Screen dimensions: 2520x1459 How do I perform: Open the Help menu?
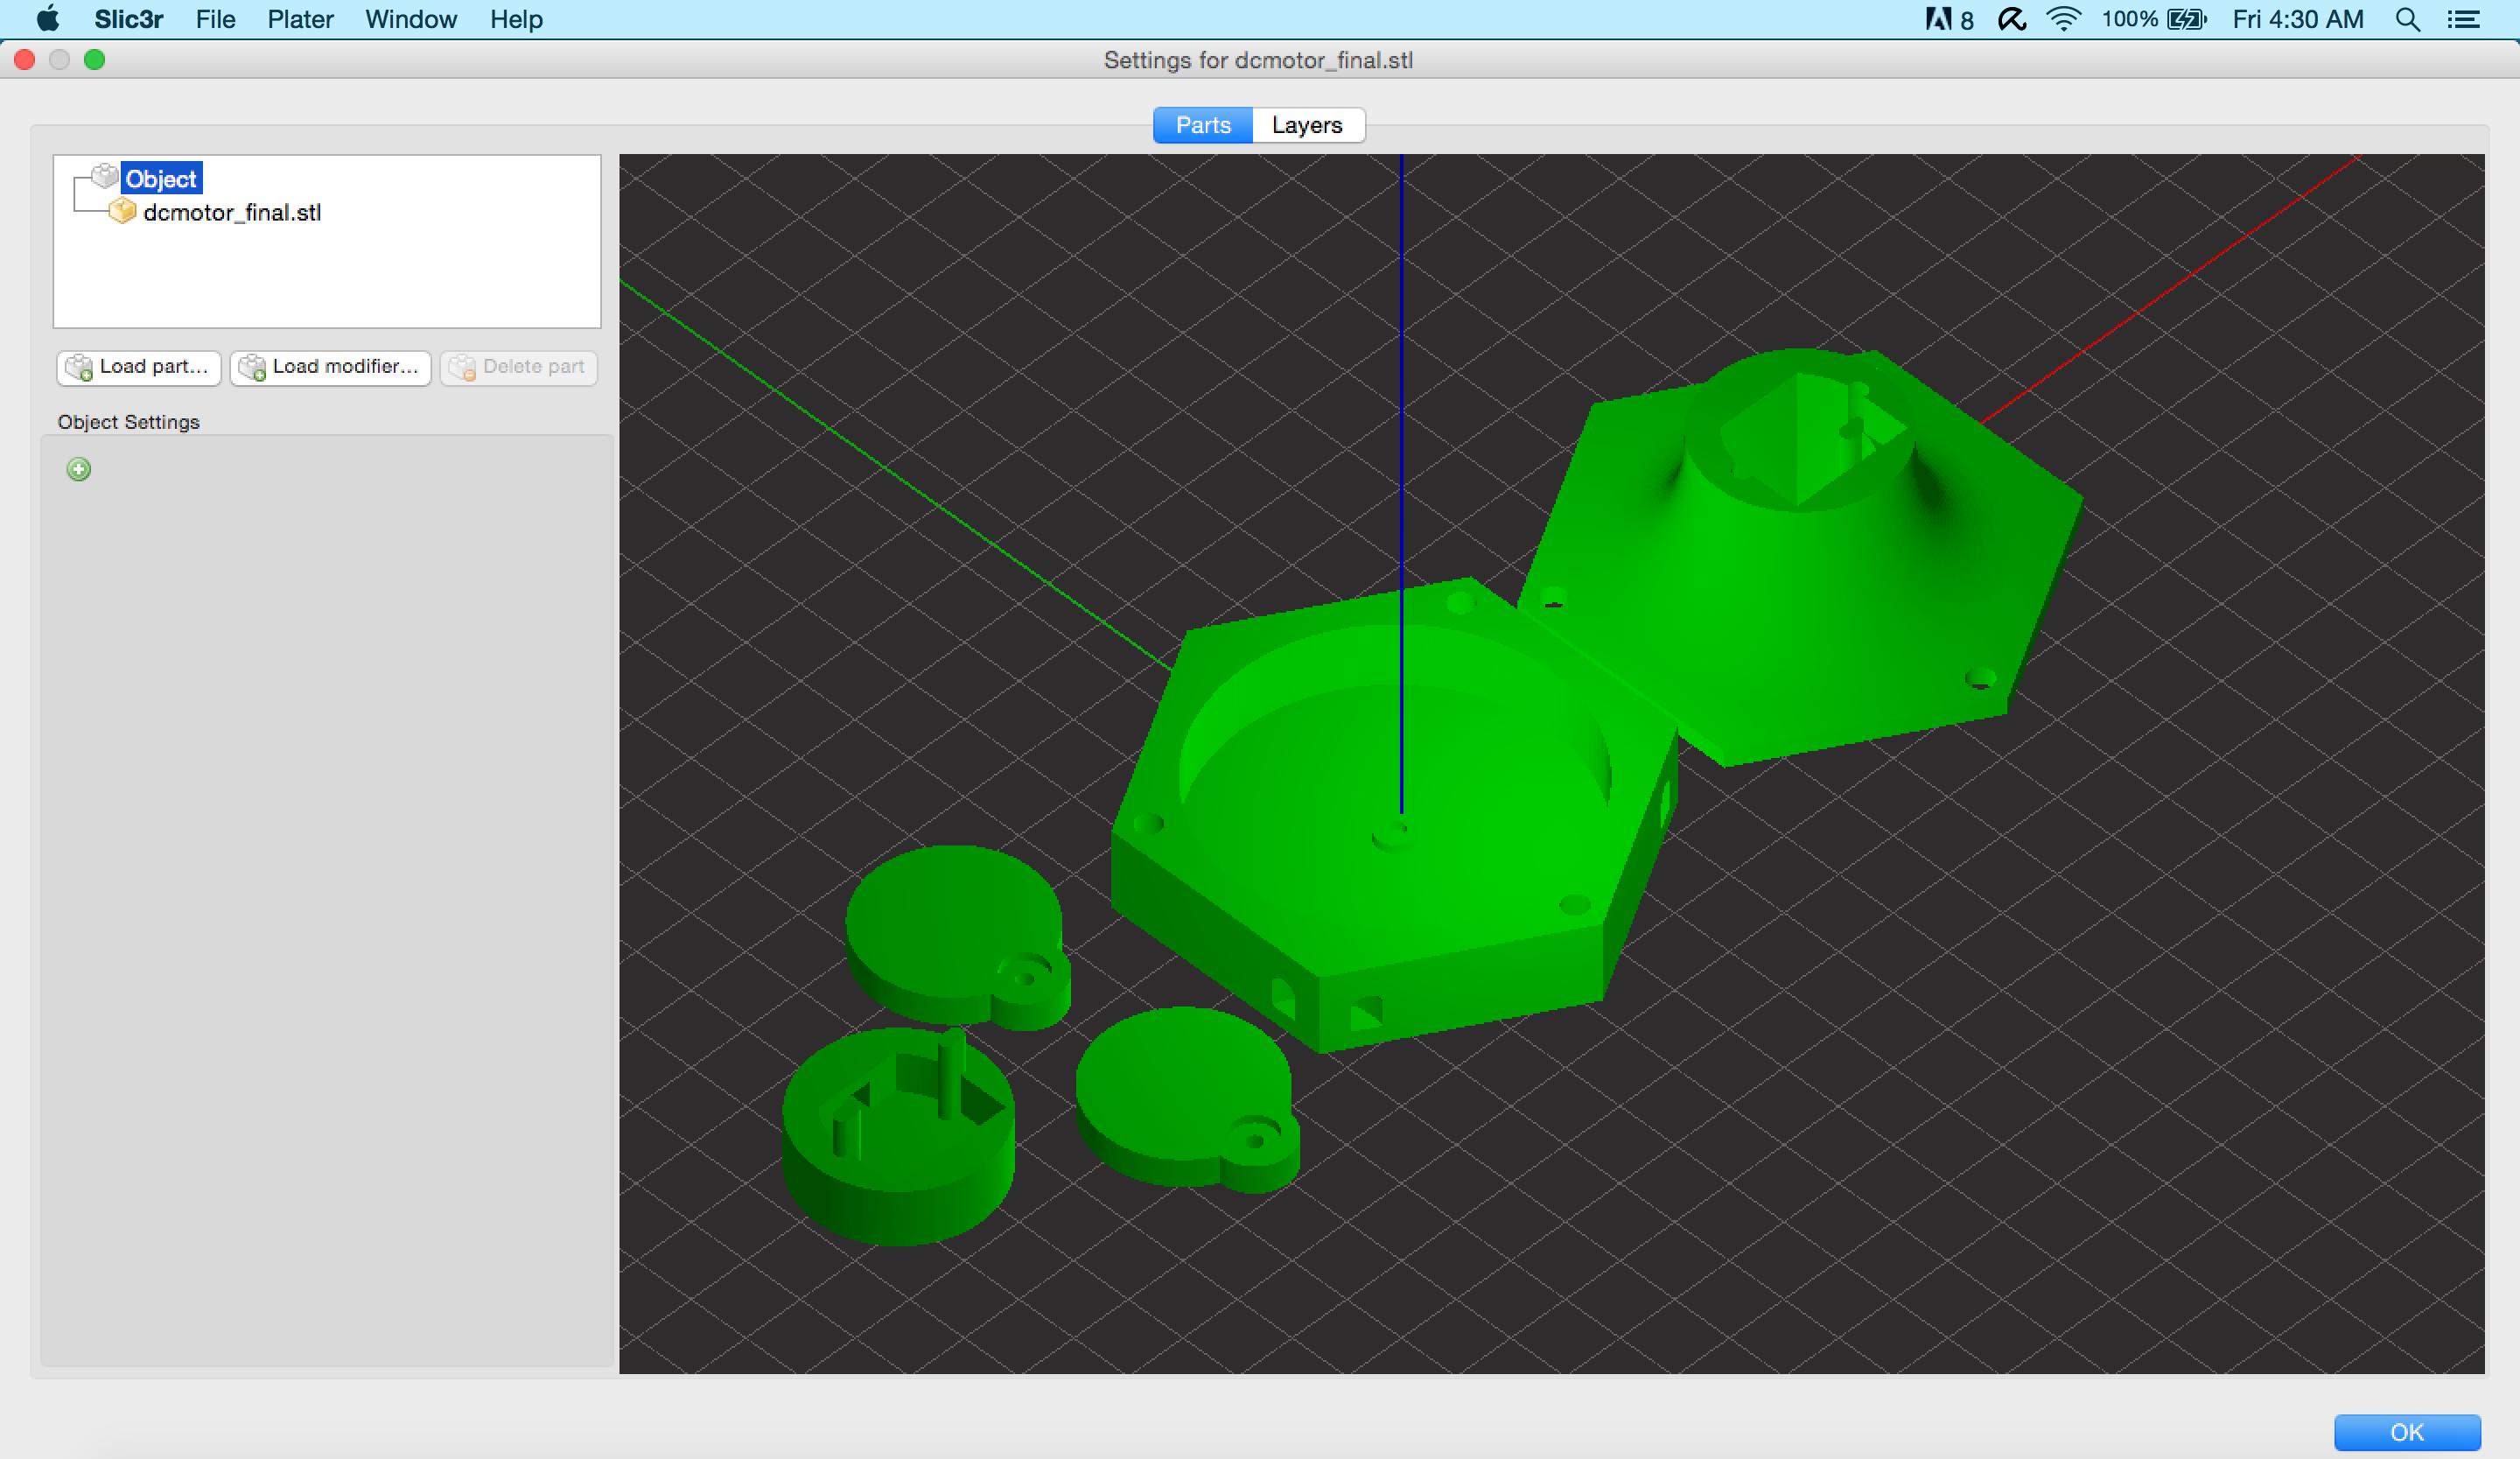point(516,19)
